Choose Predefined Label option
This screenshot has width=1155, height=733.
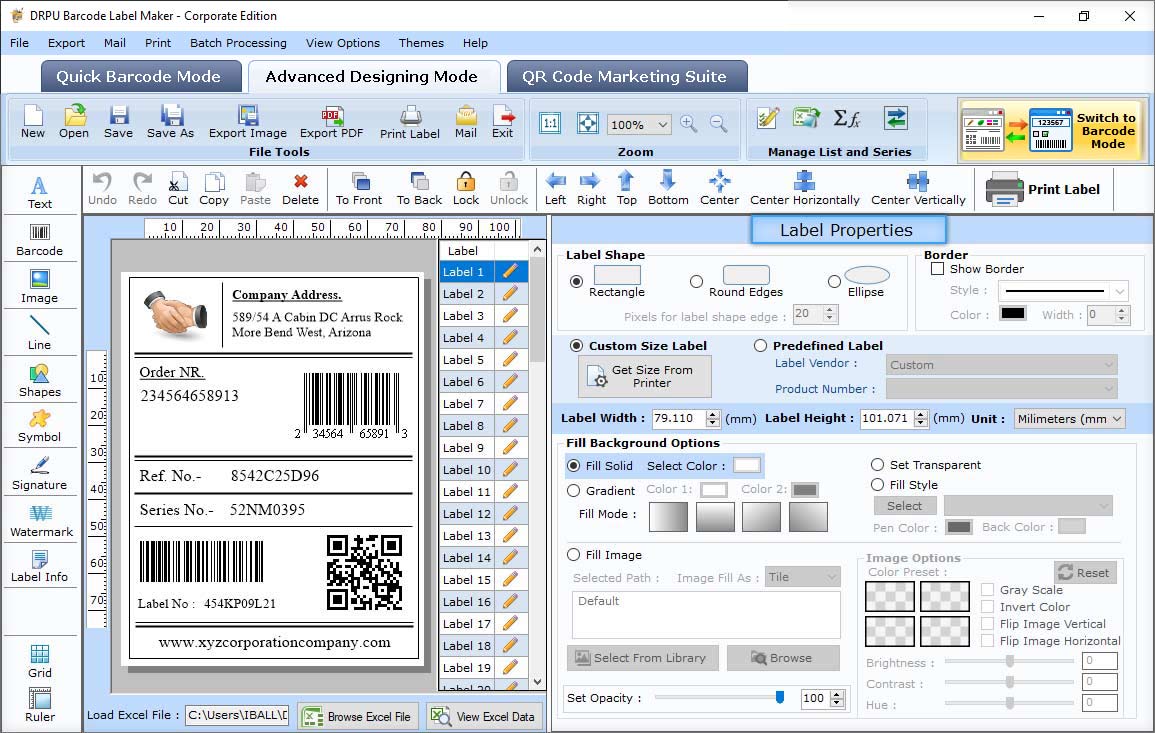pos(760,346)
